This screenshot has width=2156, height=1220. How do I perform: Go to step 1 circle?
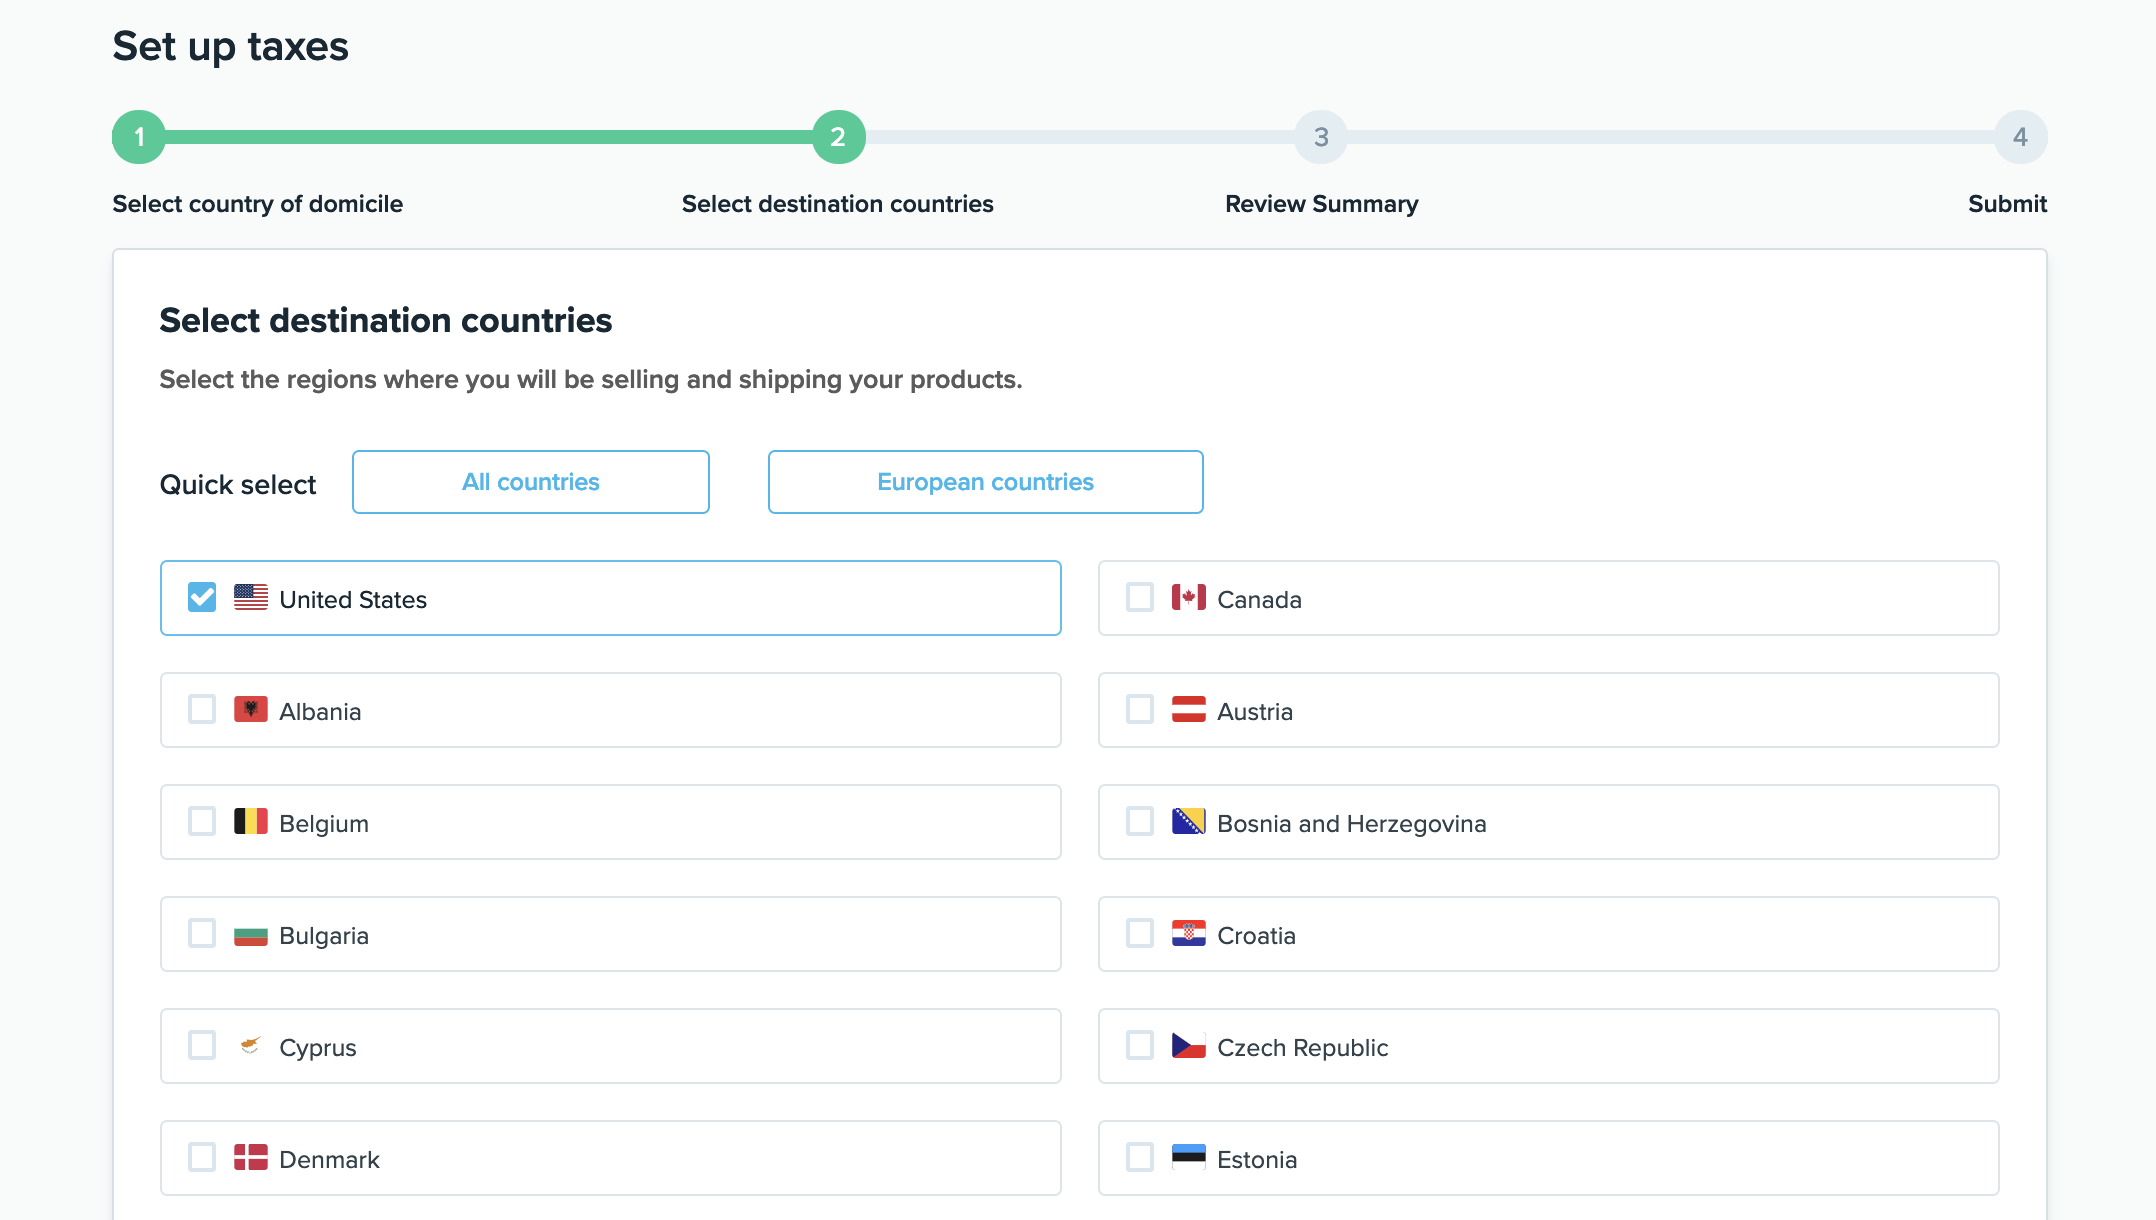(x=139, y=137)
